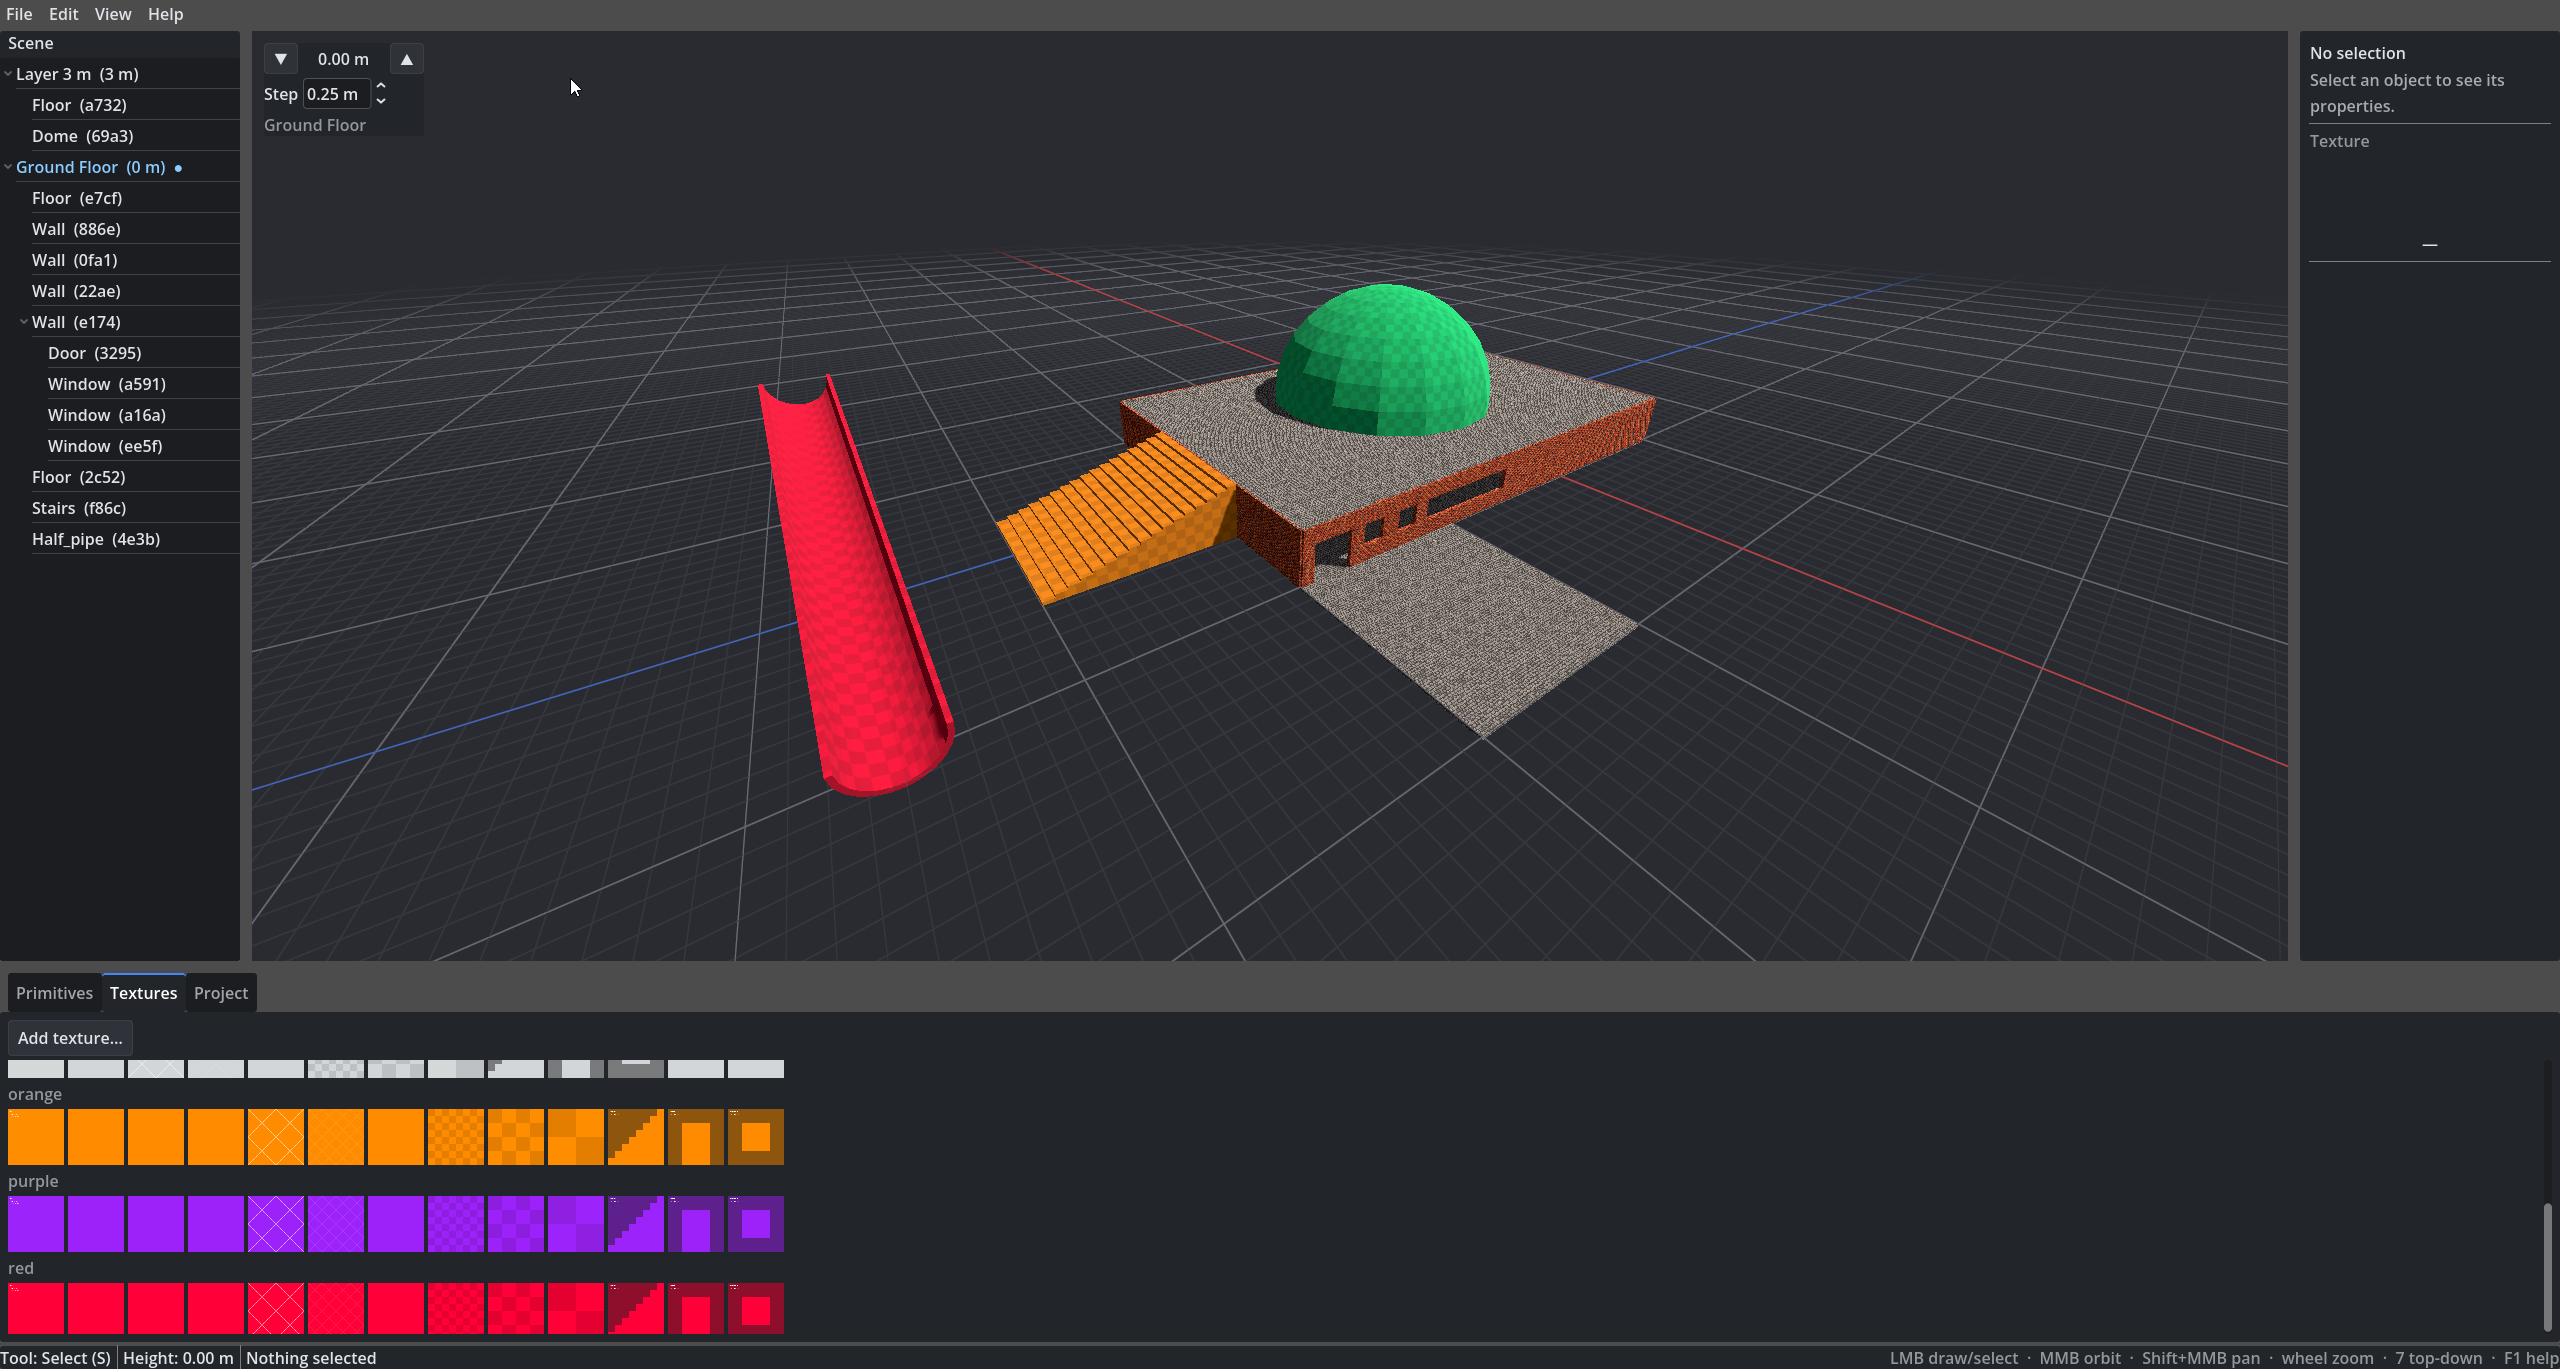
Task: Open the File menu
Action: (19, 14)
